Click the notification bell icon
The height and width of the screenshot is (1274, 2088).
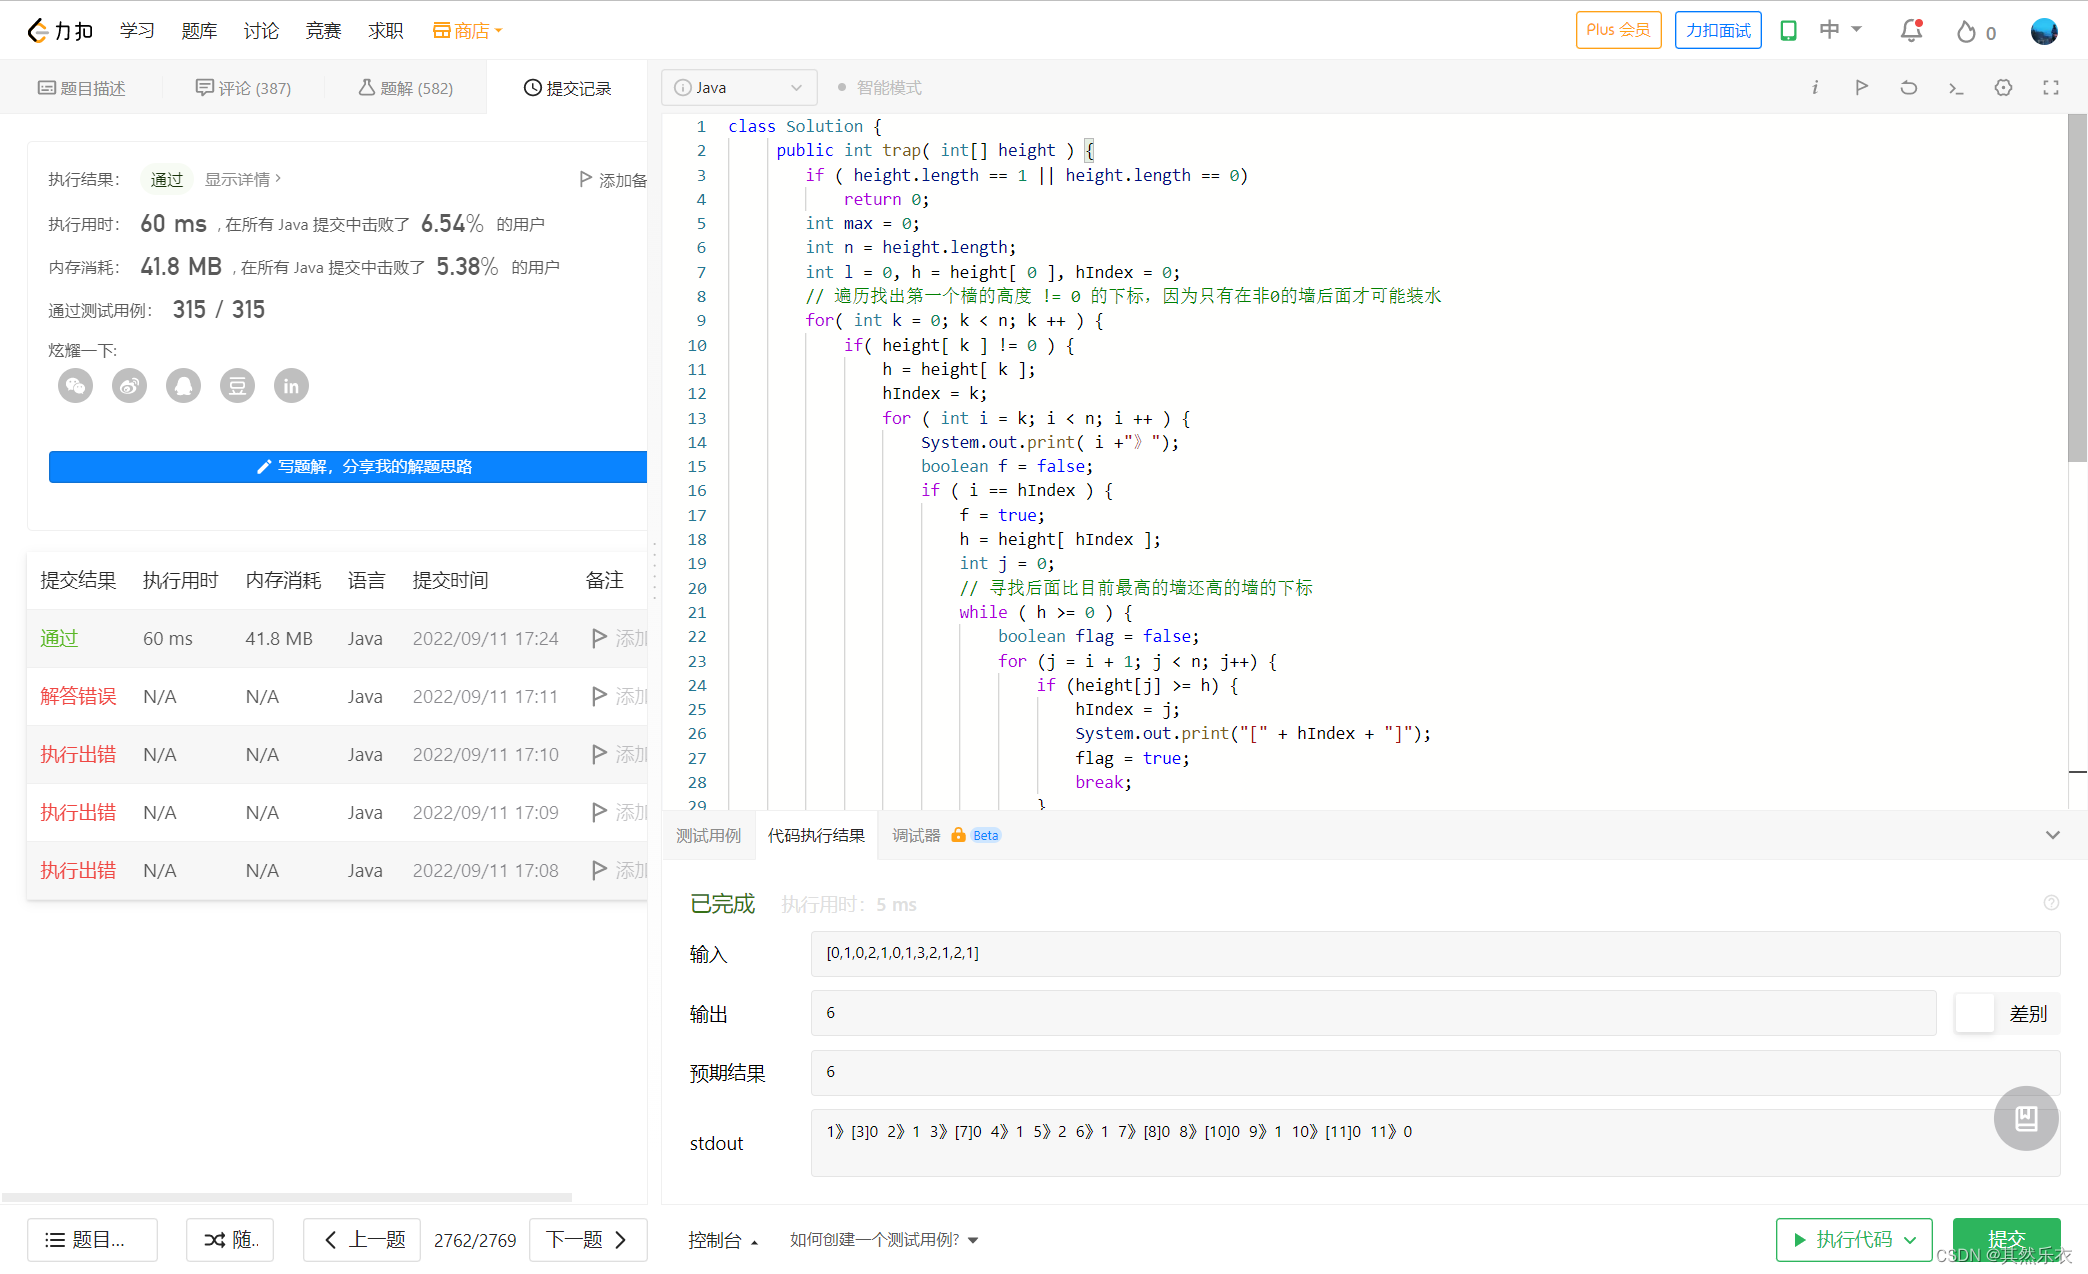click(1910, 31)
